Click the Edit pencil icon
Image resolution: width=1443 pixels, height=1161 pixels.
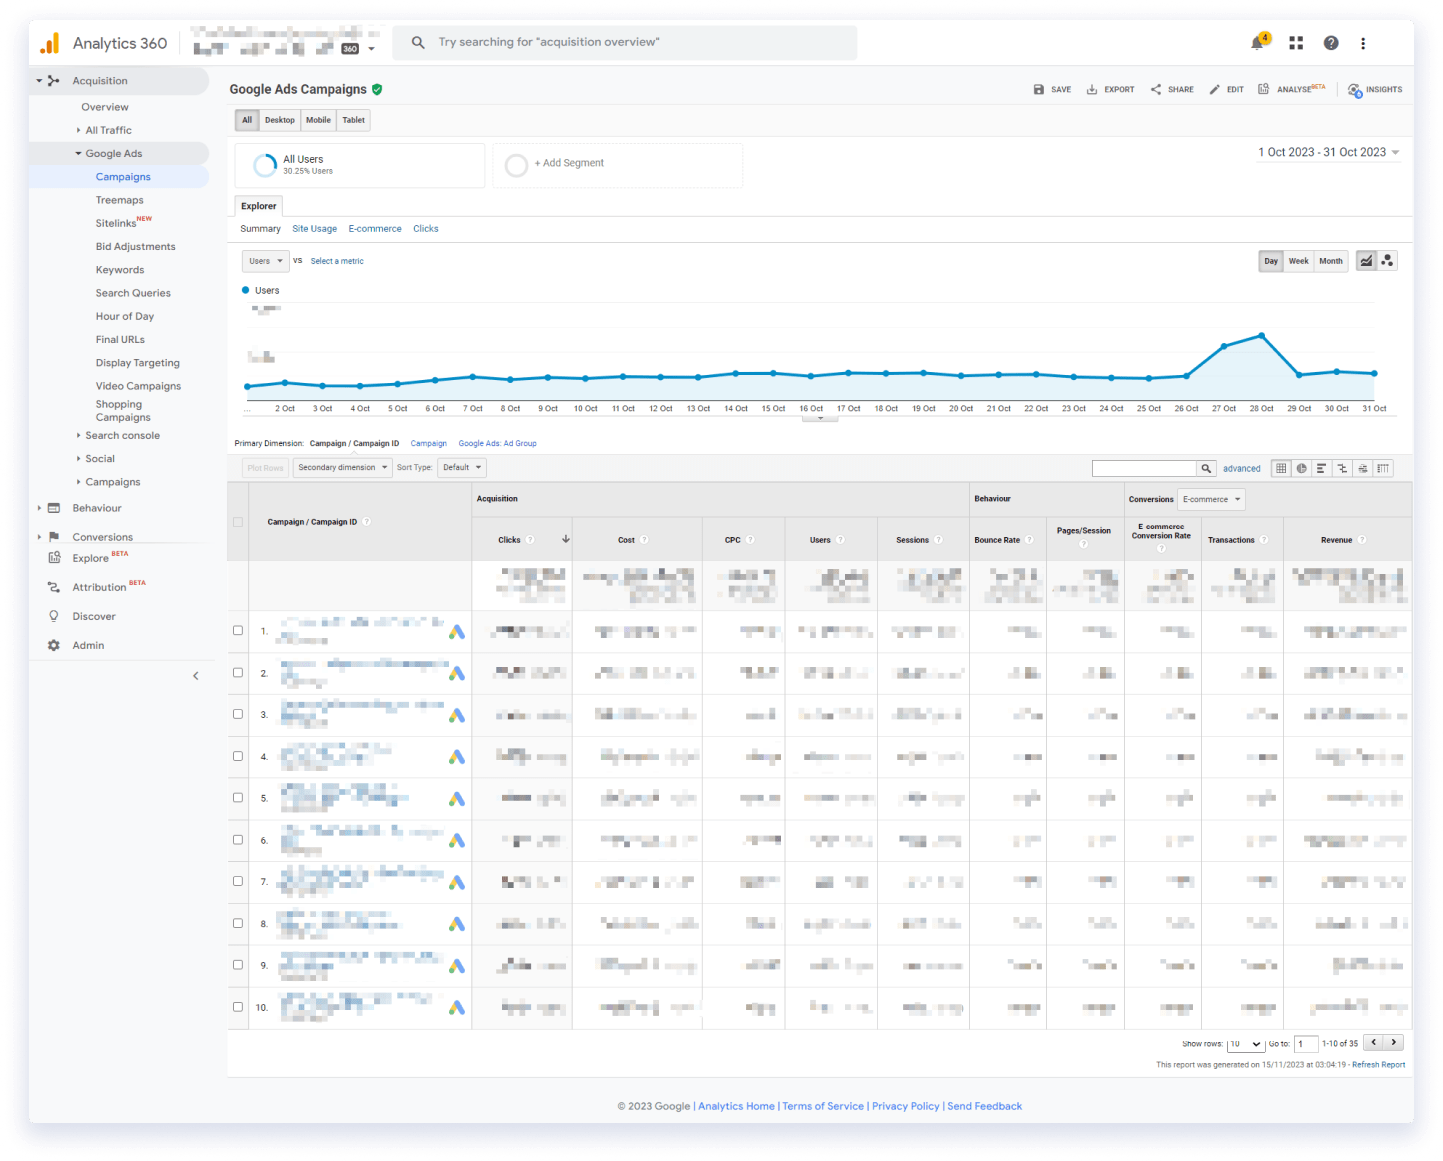1214,89
